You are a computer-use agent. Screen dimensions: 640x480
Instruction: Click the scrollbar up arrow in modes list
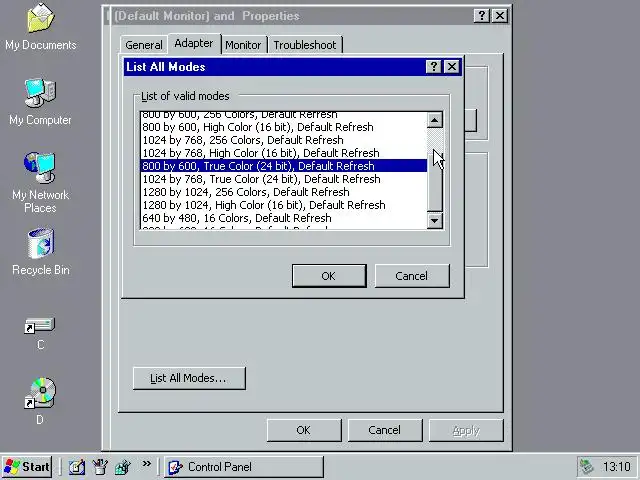(435, 120)
